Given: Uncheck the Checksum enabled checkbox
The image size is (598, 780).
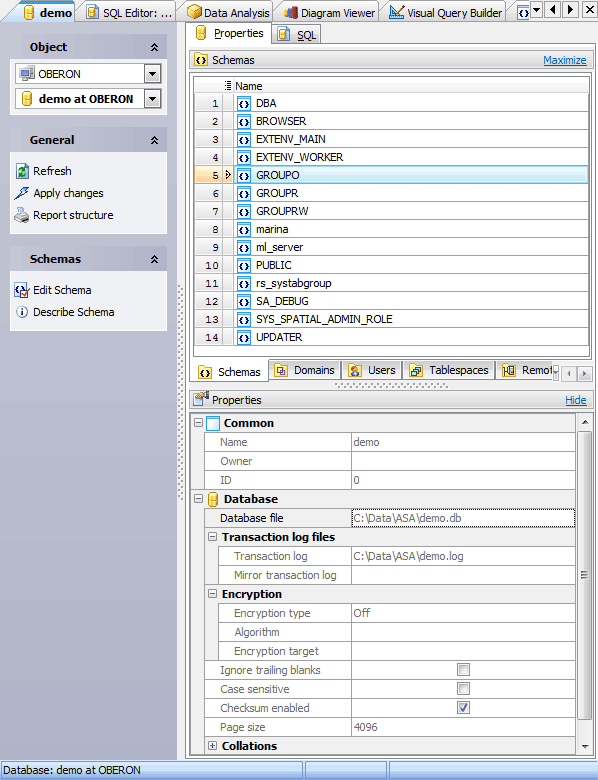Looking at the screenshot, I should [463, 707].
